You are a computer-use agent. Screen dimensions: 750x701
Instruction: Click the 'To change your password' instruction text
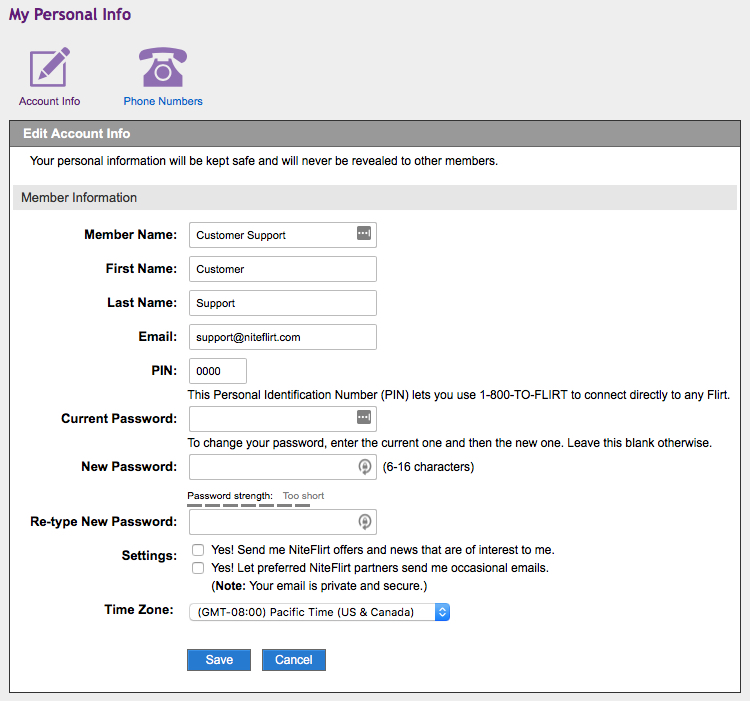(x=450, y=443)
